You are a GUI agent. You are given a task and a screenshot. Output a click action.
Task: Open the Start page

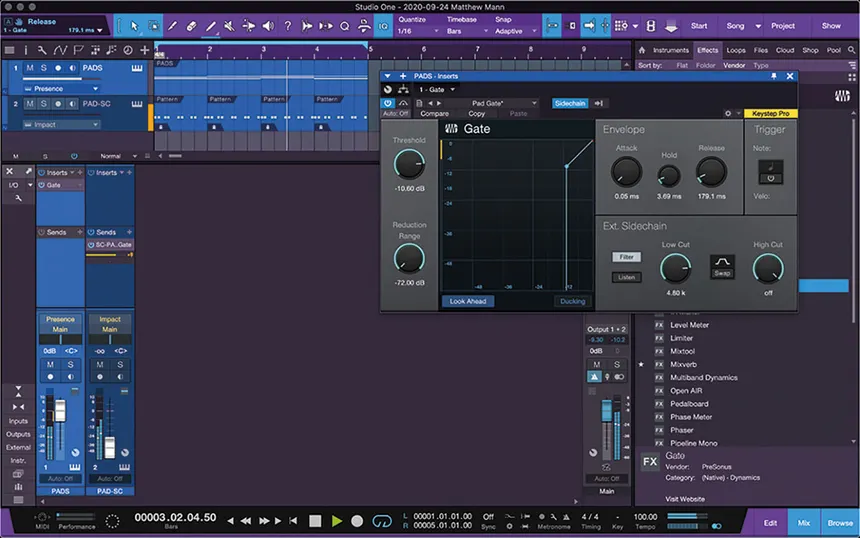(x=699, y=26)
